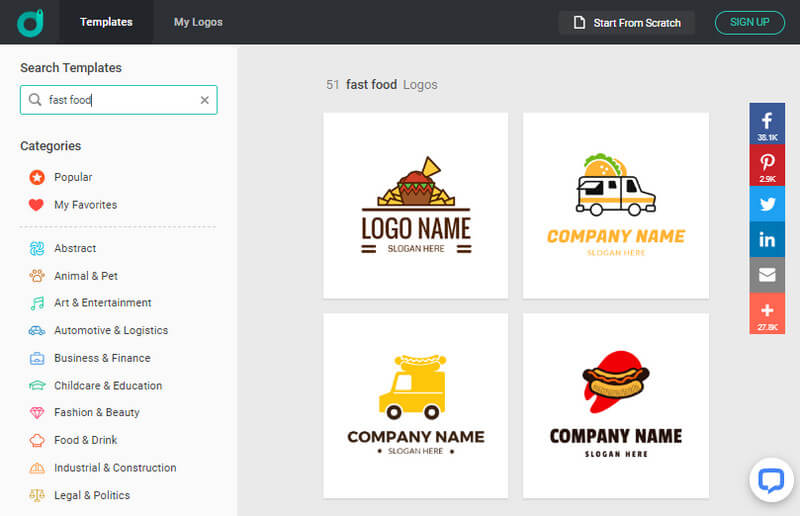Share via Pinterest icon
Viewport: 800px width, 516px height.
coord(767,164)
